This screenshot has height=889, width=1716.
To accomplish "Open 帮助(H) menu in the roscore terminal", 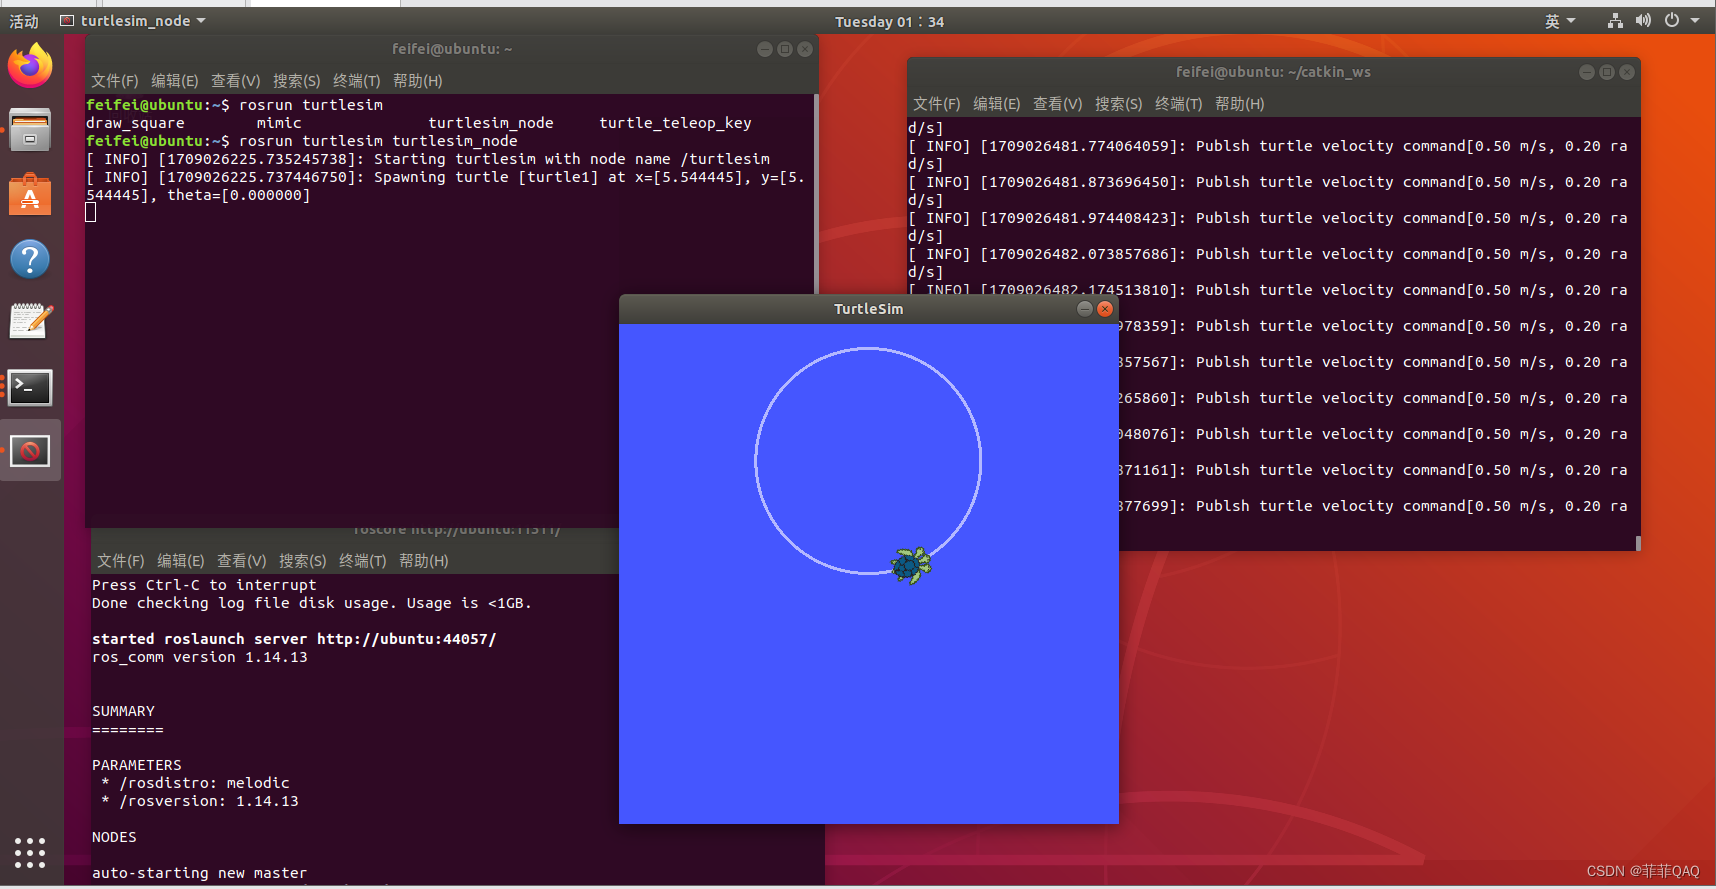I will [x=424, y=561].
